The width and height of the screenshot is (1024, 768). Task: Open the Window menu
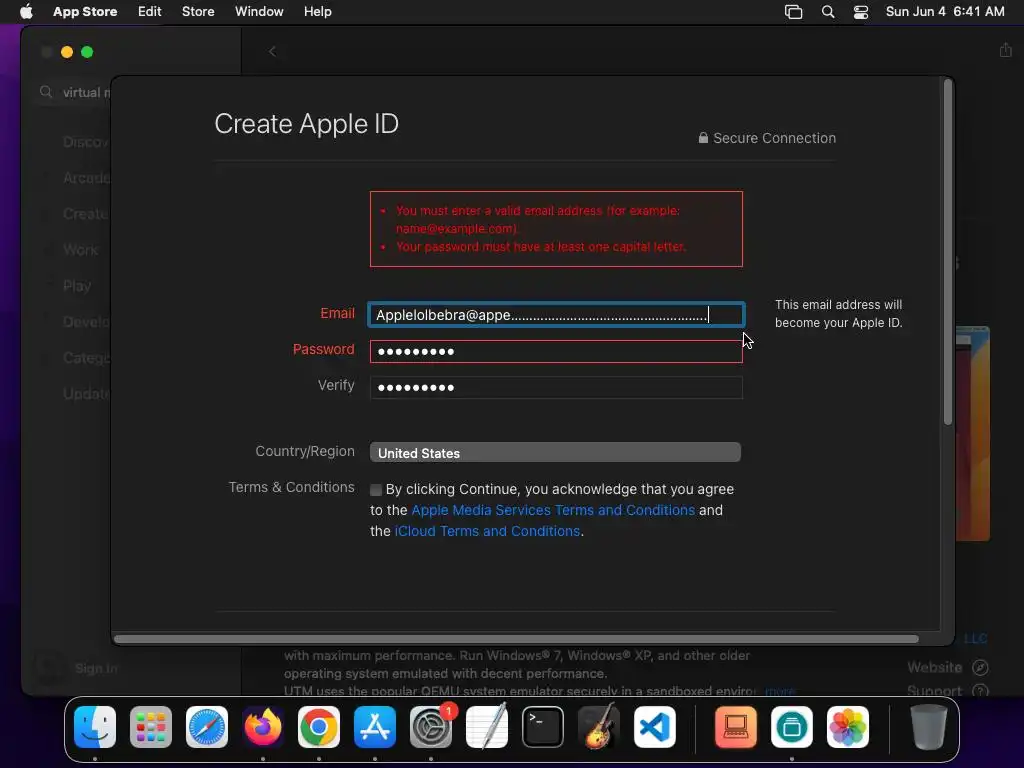259,11
